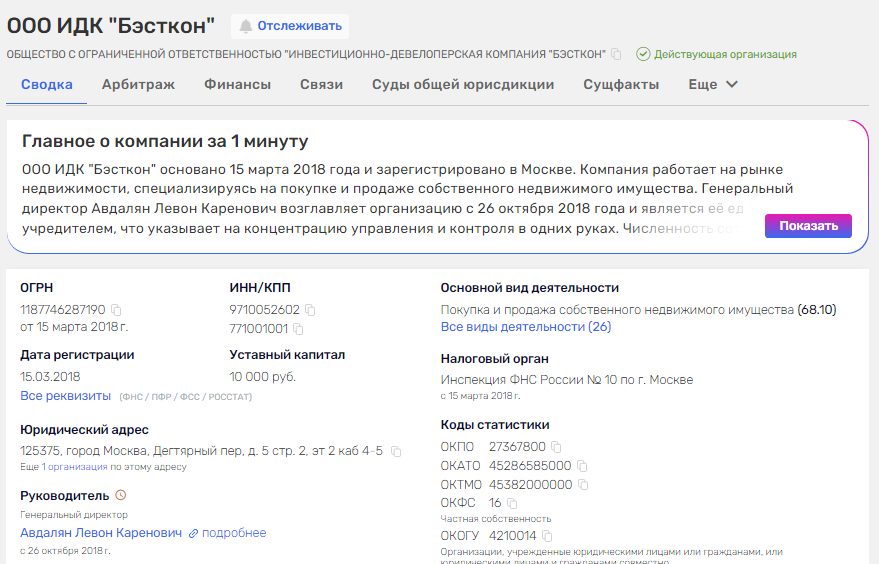Image resolution: width=879 pixels, height=564 pixels.
Task: Copy the full organization name
Action: 616,54
